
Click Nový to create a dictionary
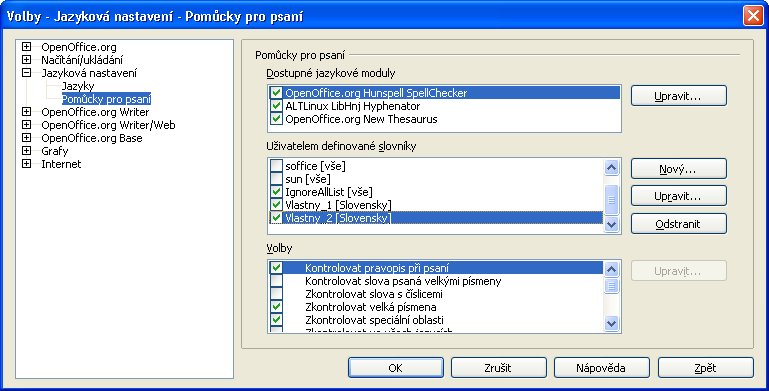[x=678, y=169]
